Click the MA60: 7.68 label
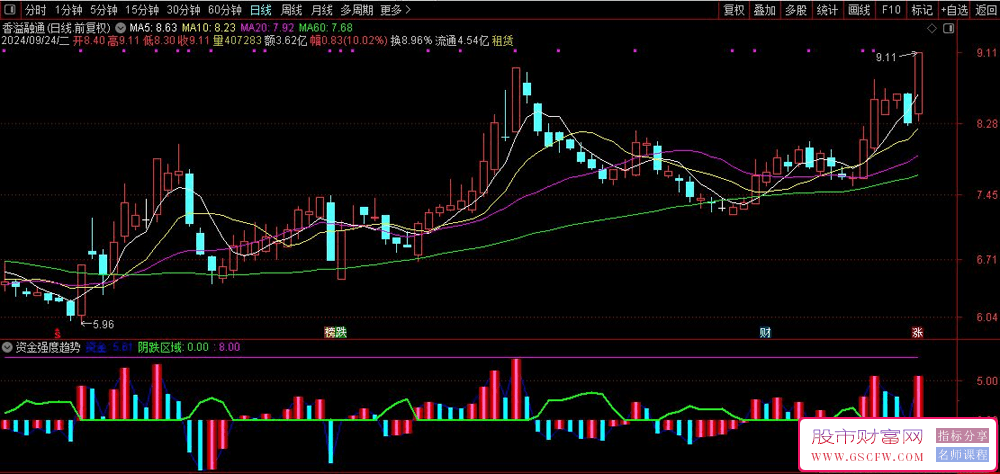The width and height of the screenshot is (1000, 474). pos(325,28)
